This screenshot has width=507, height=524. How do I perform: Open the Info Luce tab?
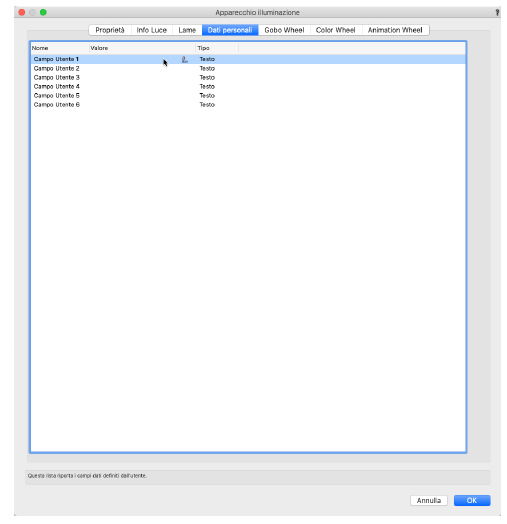click(x=152, y=30)
